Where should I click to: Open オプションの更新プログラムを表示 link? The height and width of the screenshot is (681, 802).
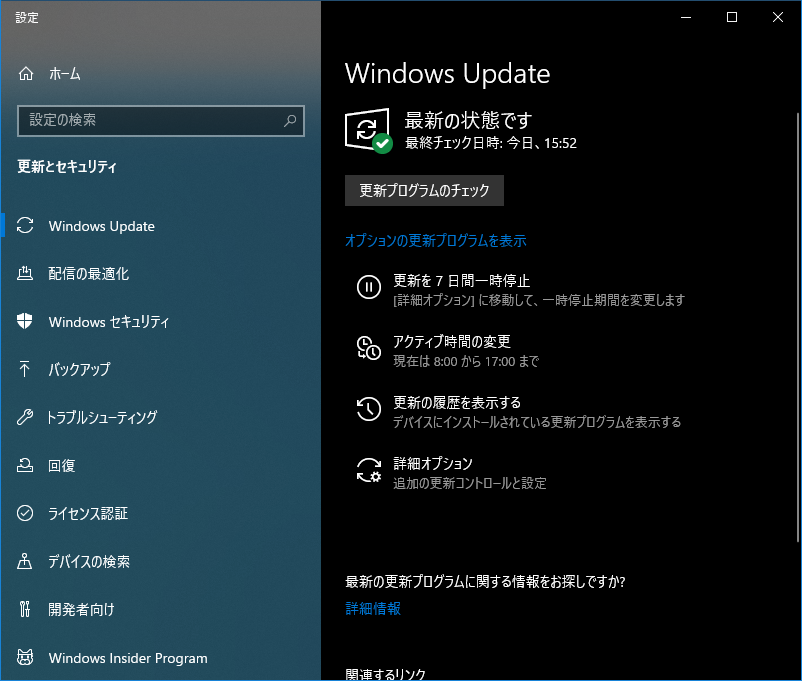click(x=435, y=240)
